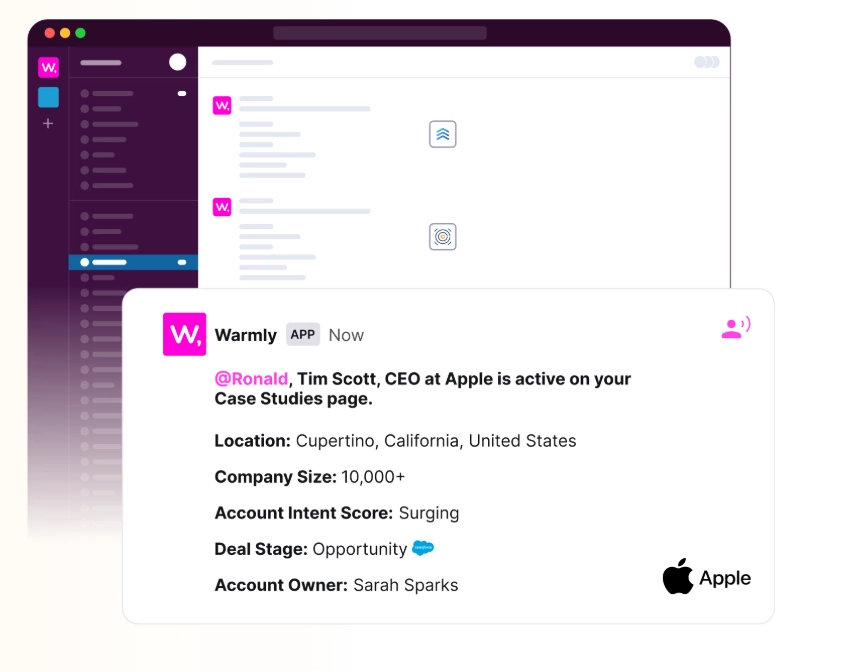The height and width of the screenshot is (672, 842).
Task: Select the blue square workspace icon
Action: coord(48,98)
